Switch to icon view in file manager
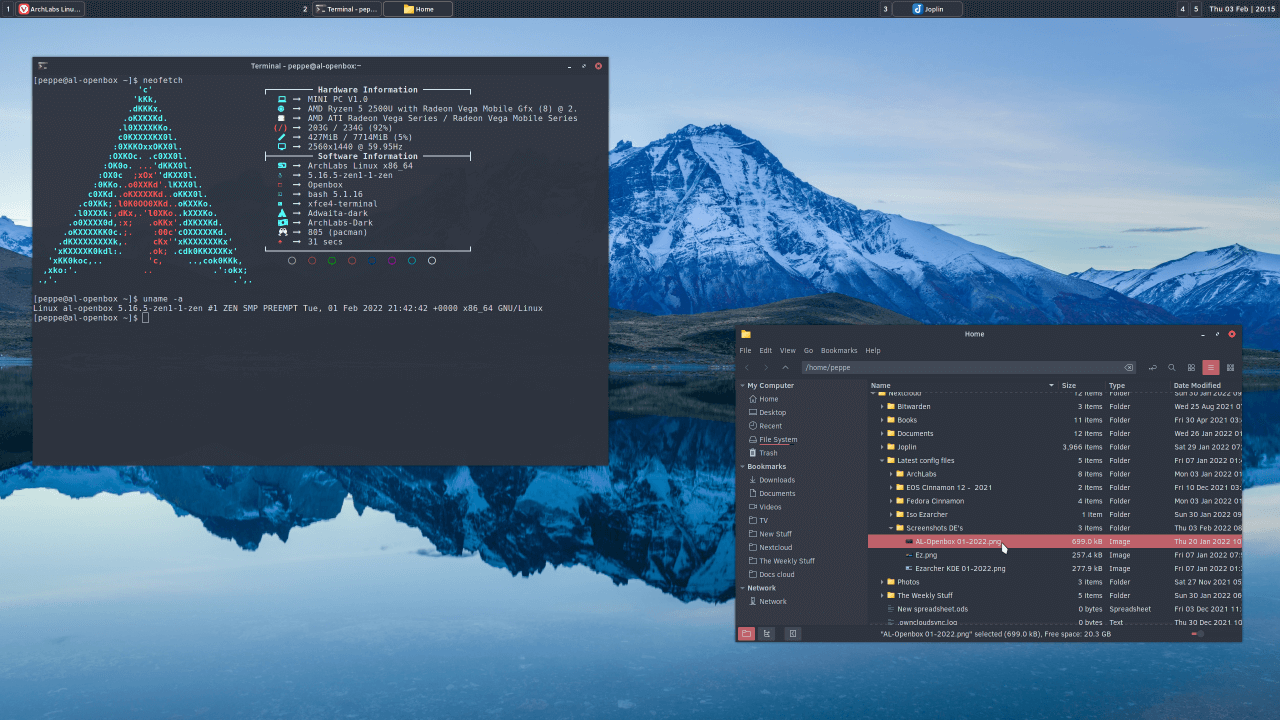The height and width of the screenshot is (720, 1280). pos(1191,368)
